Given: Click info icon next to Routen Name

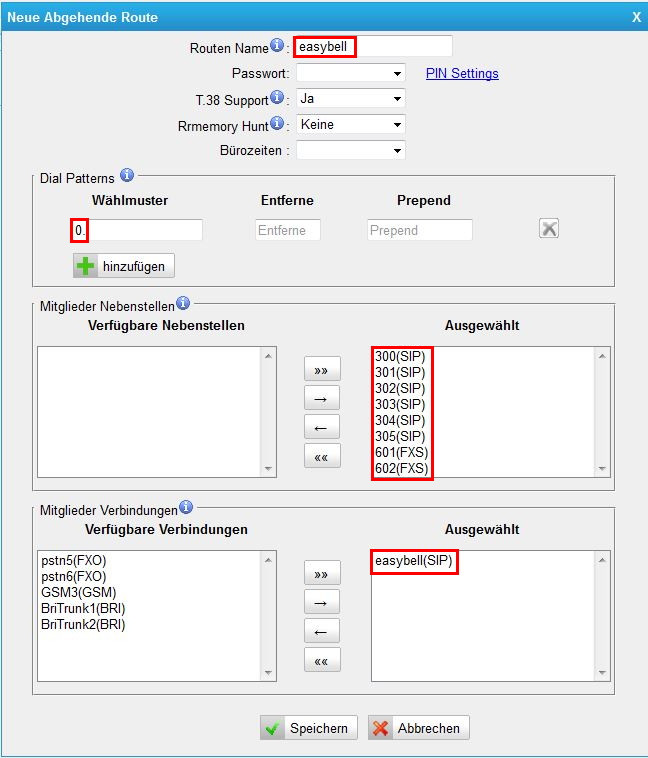Looking at the screenshot, I should click(277, 46).
